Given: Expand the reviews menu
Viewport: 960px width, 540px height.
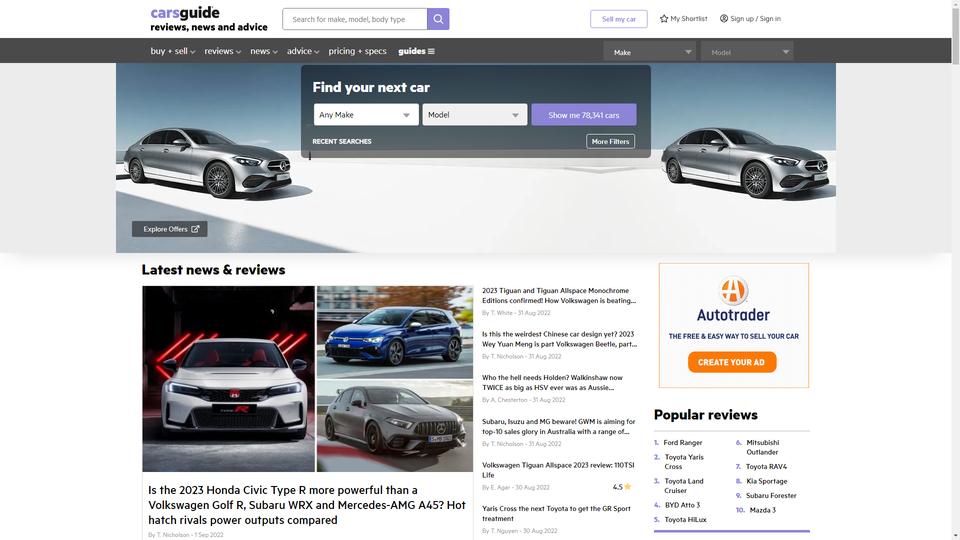Looking at the screenshot, I should [222, 51].
